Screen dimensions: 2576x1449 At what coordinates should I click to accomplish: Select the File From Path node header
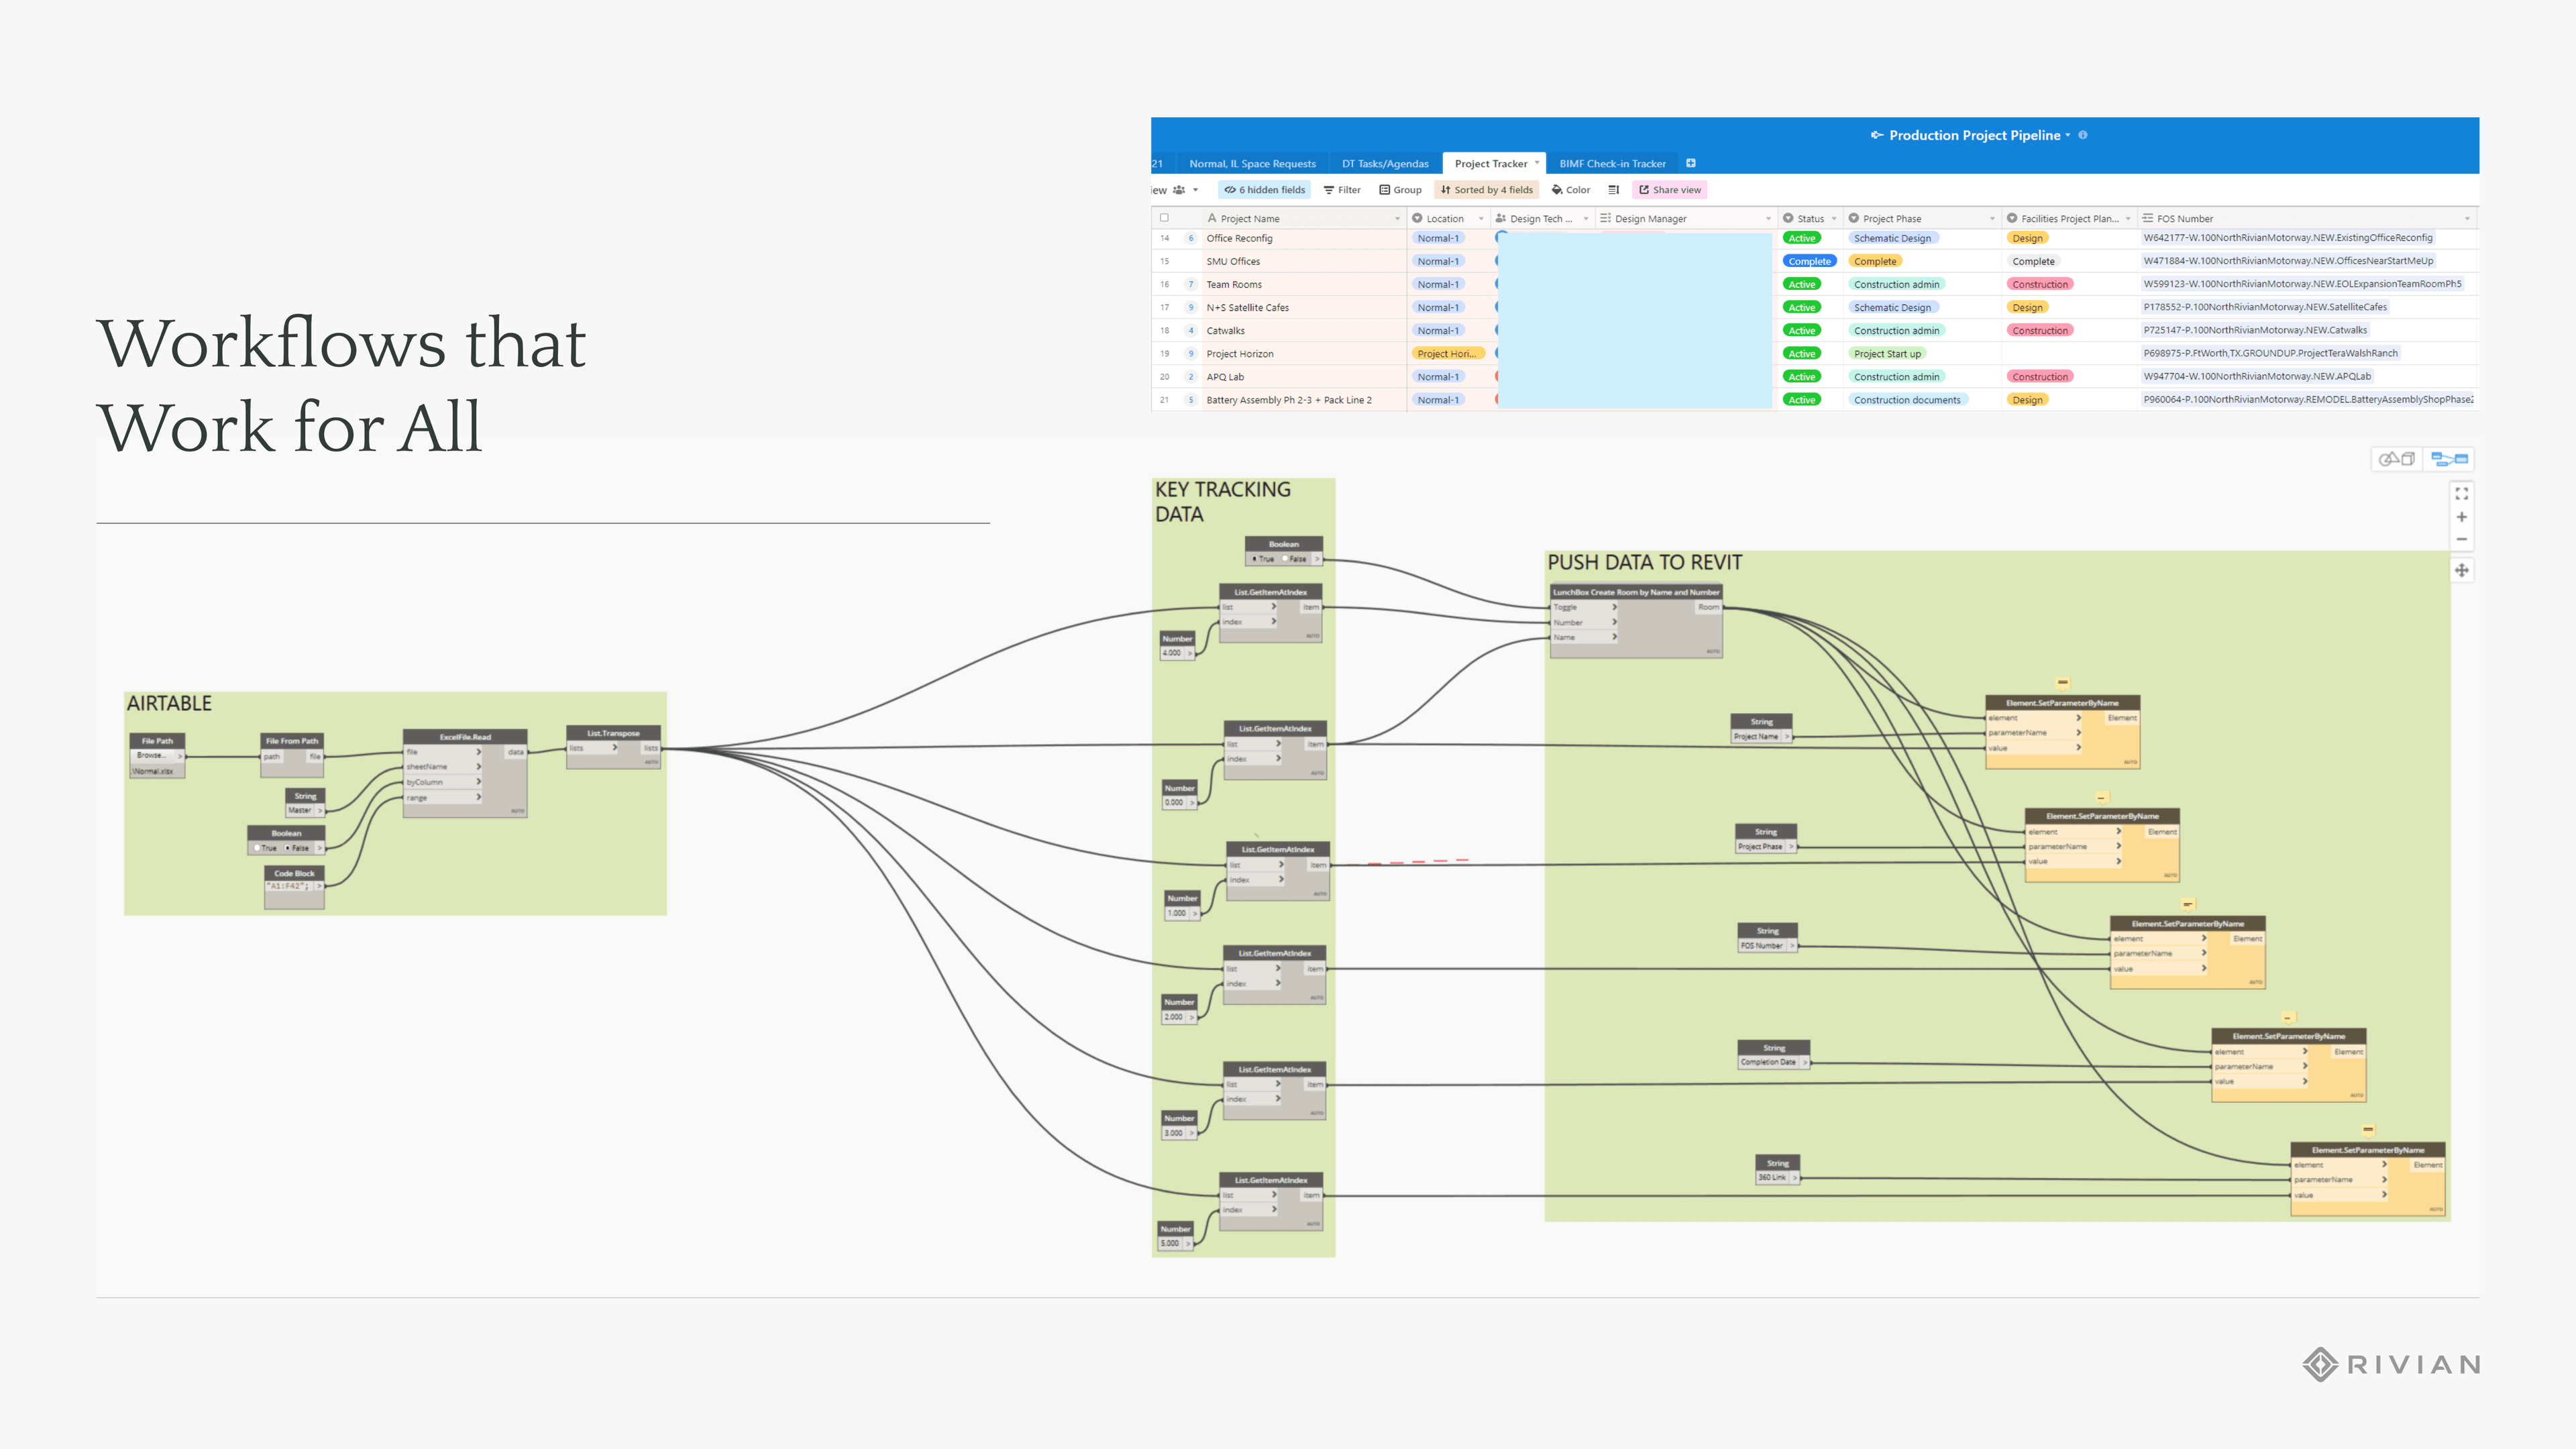pos(292,741)
